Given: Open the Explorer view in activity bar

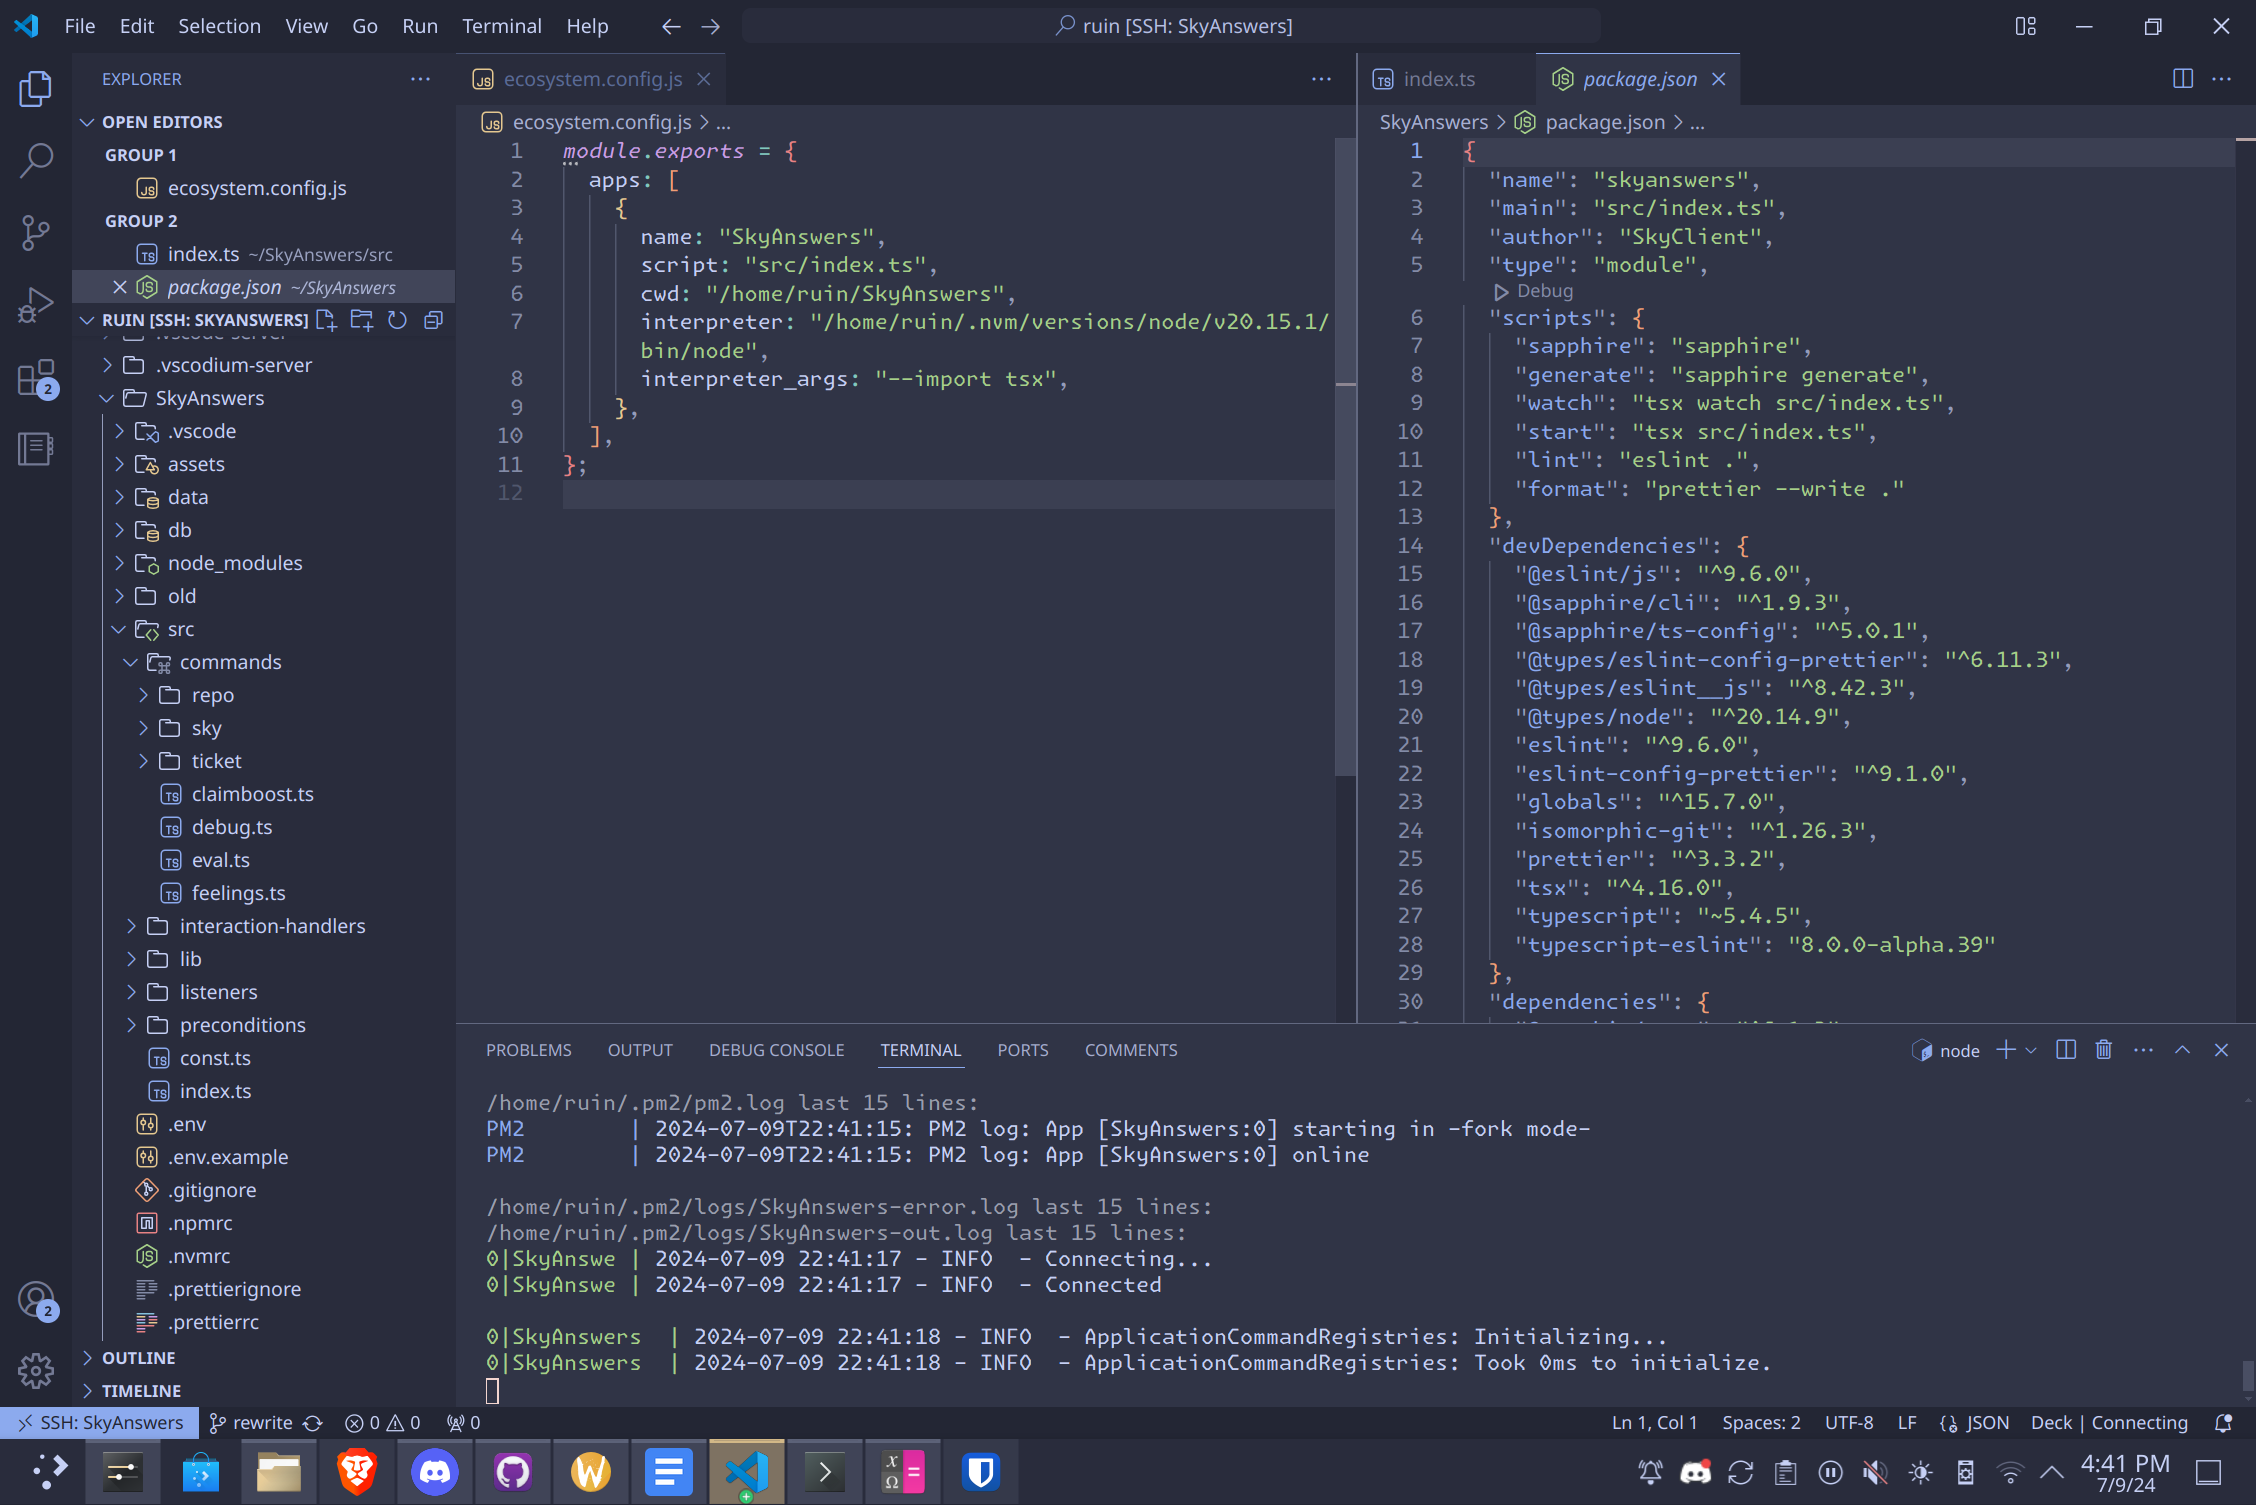Looking at the screenshot, I should pyautogui.click(x=36, y=88).
